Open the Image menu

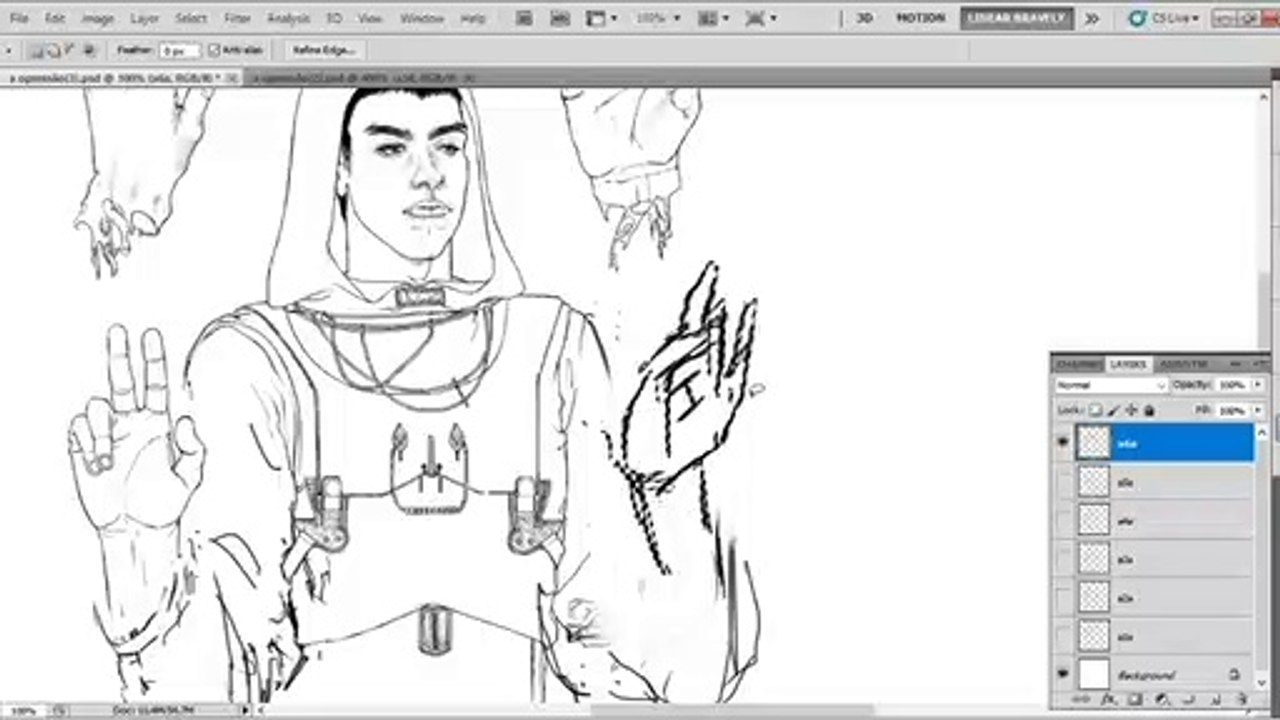97,18
